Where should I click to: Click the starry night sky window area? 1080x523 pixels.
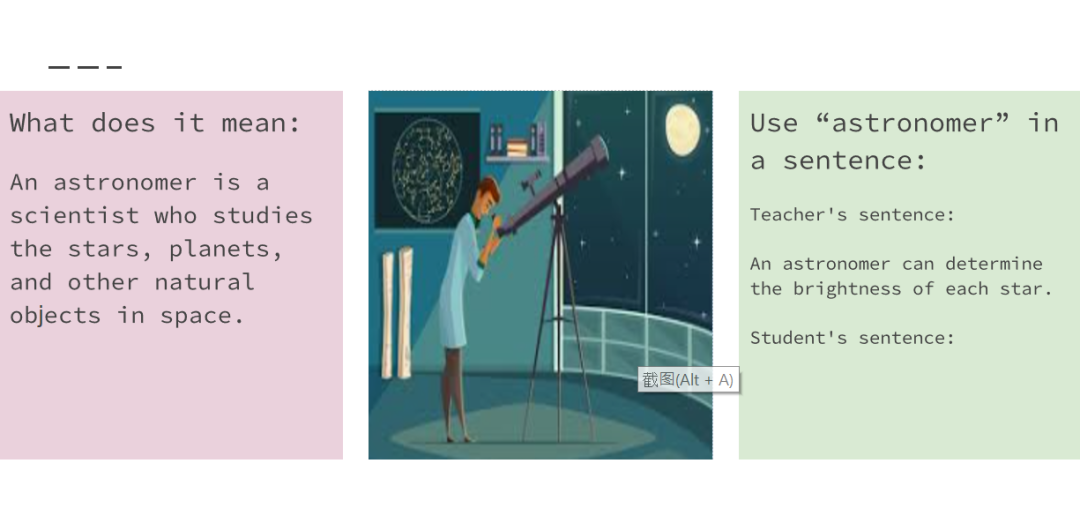point(637,200)
